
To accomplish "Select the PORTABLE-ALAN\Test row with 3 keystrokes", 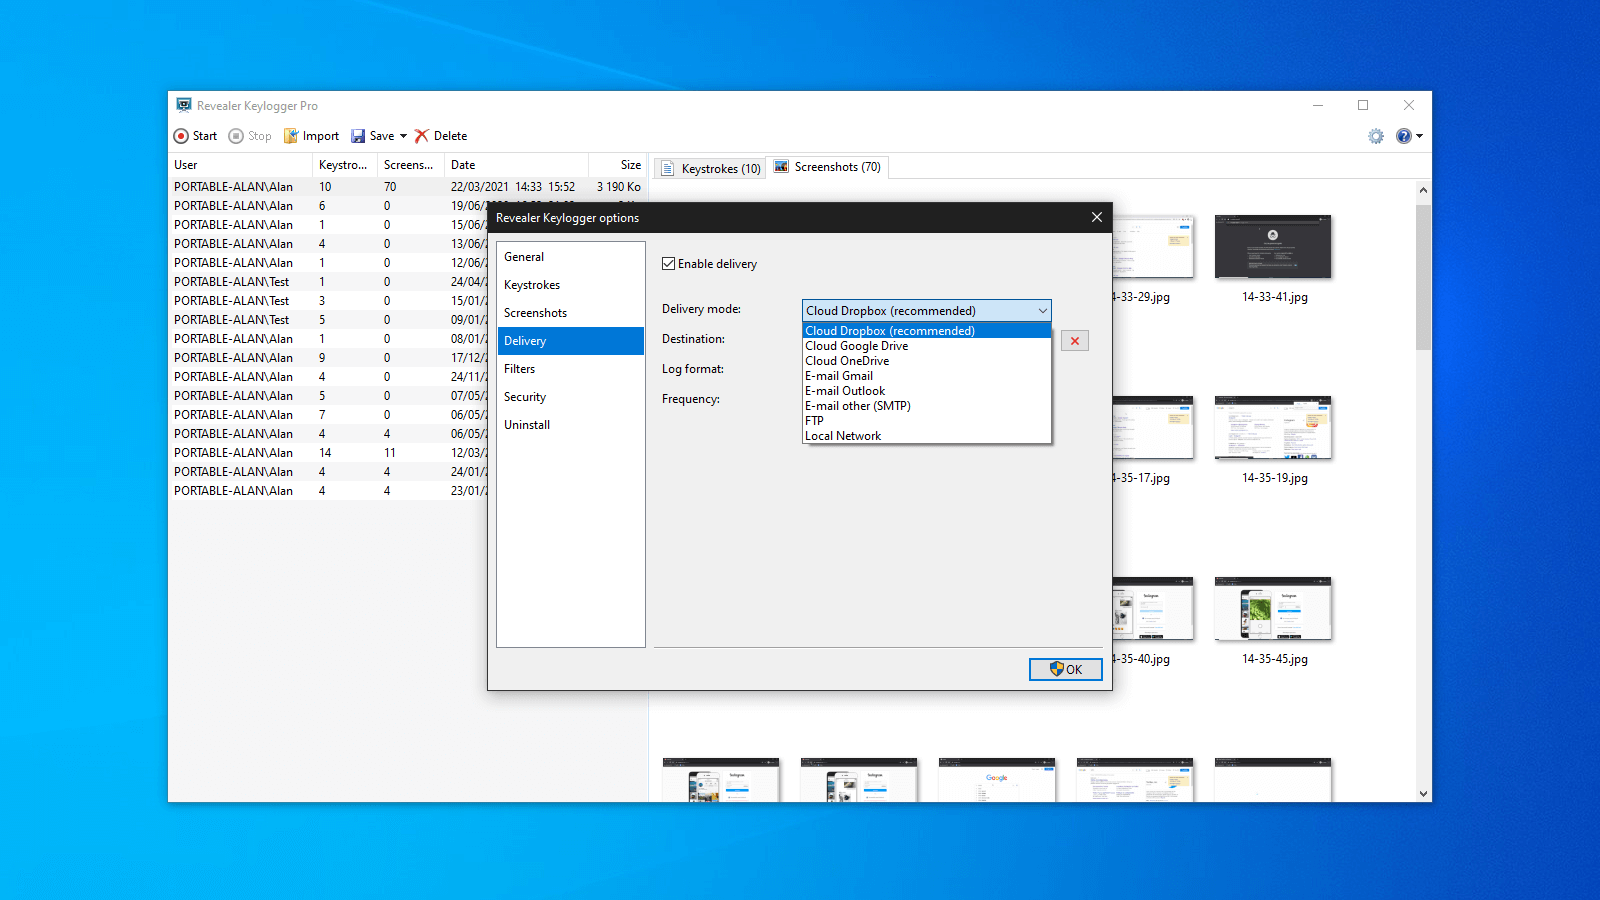I will 328,301.
